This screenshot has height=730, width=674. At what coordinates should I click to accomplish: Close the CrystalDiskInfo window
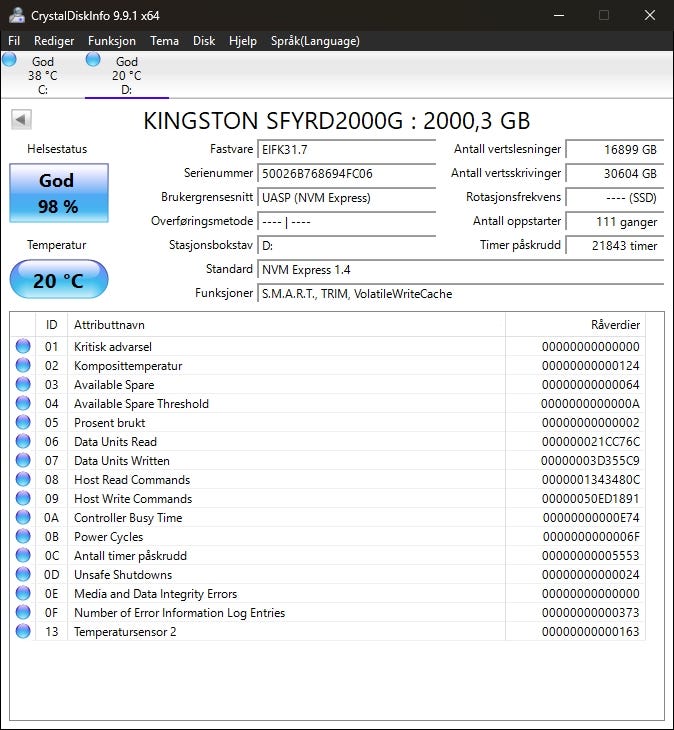coord(650,15)
